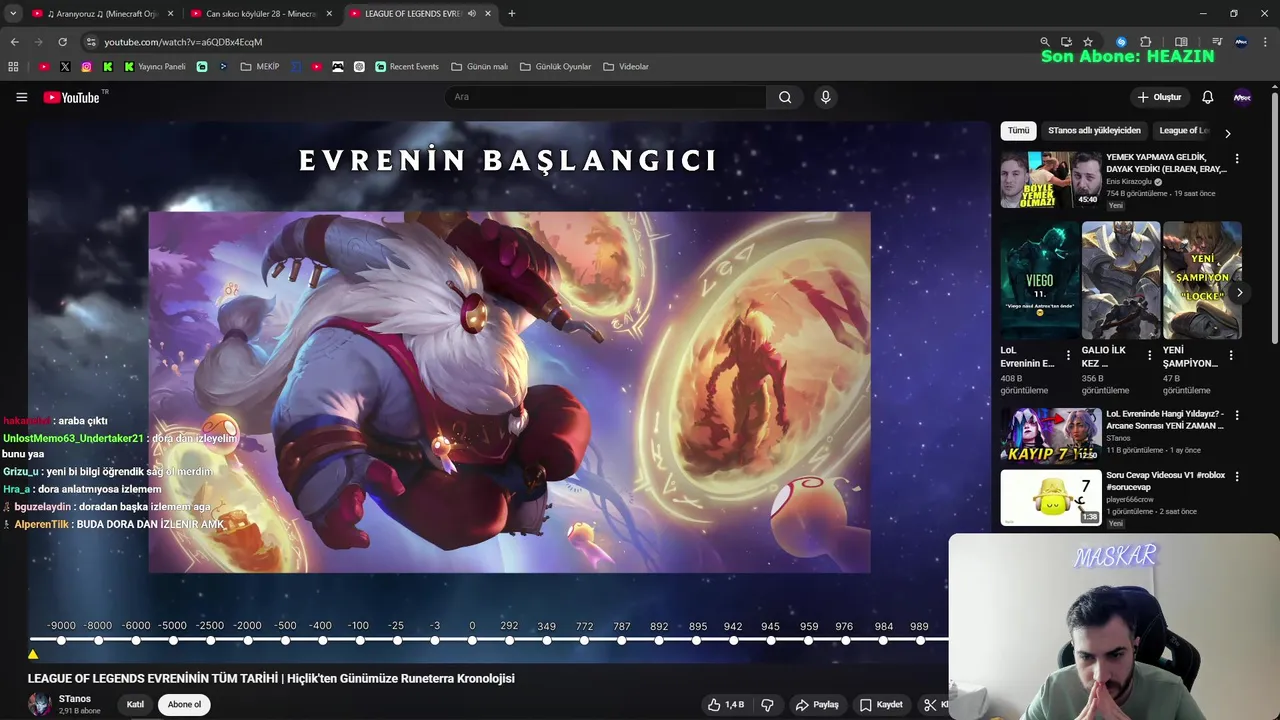Screen dimensions: 1280x720
Task: Open the STanos channel avatar
Action: [x=40, y=704]
